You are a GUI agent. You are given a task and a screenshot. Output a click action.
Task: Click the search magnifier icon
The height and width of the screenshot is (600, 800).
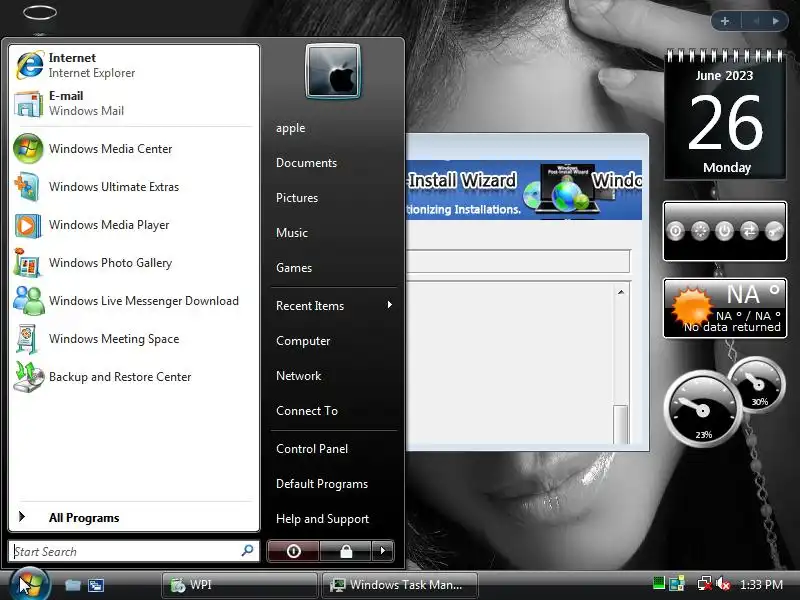pos(247,551)
